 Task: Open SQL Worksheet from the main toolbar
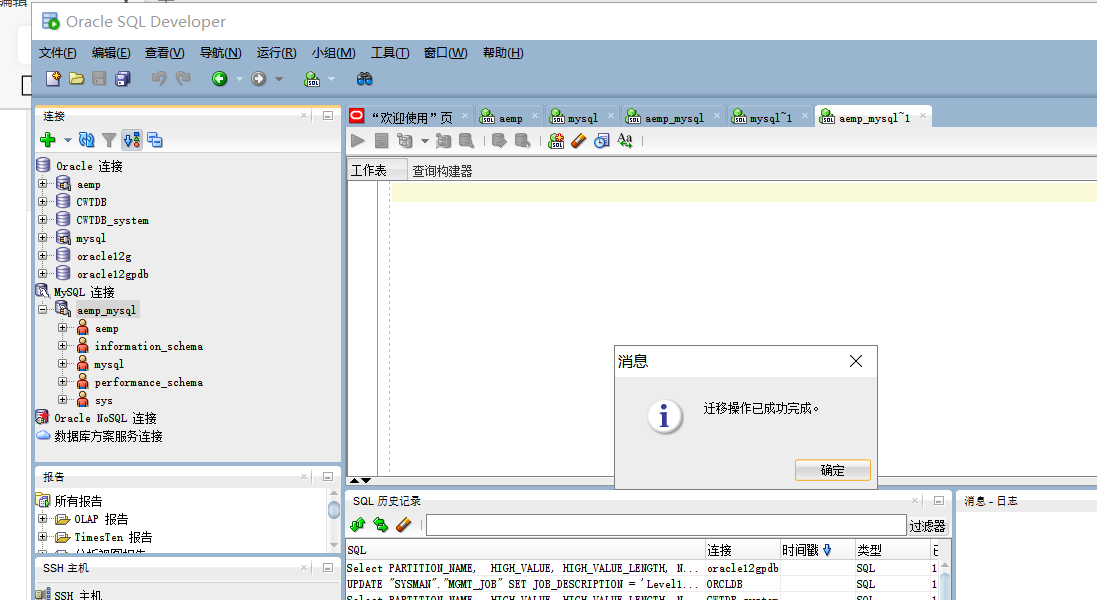point(312,79)
